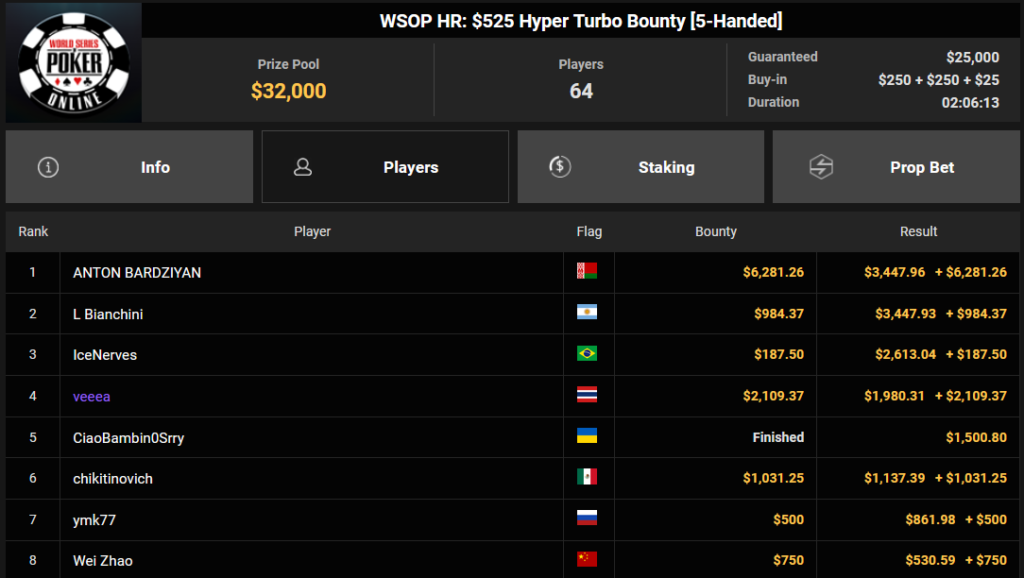Open the veeea player link

91,396
